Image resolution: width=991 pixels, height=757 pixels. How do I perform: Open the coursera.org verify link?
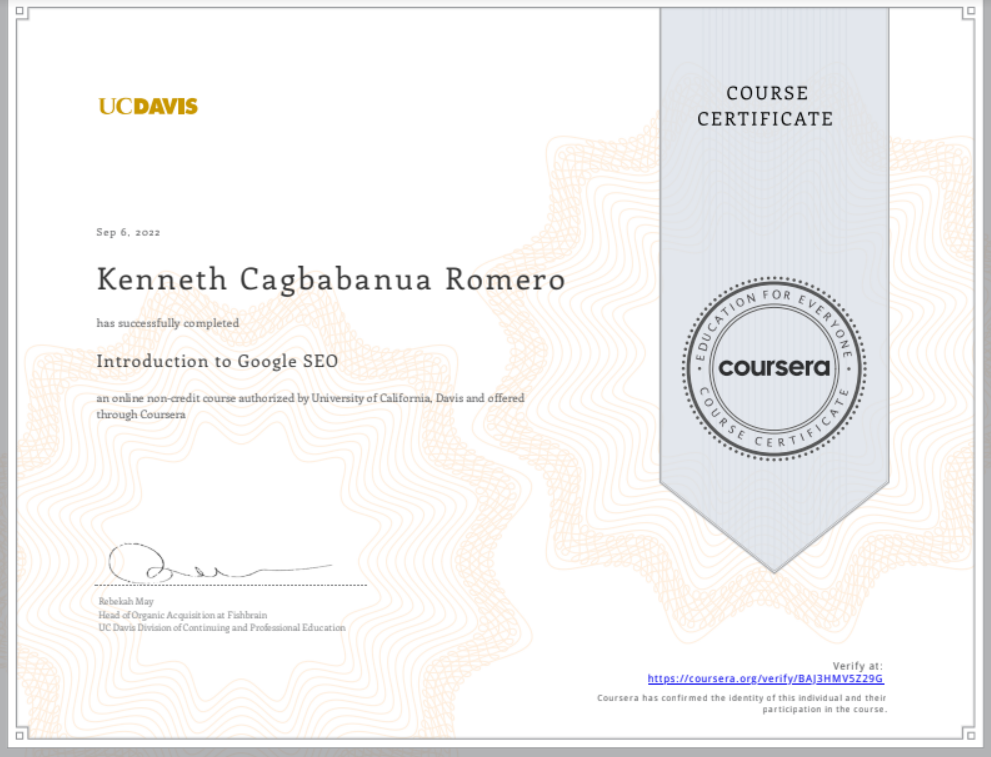coord(765,679)
